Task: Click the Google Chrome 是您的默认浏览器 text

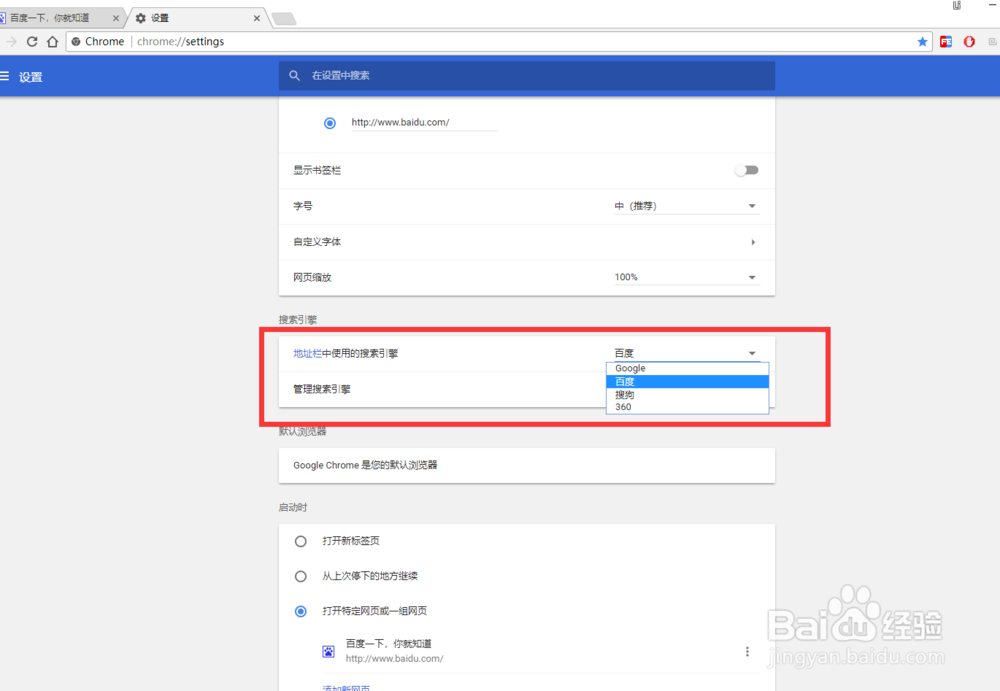Action: (365, 465)
